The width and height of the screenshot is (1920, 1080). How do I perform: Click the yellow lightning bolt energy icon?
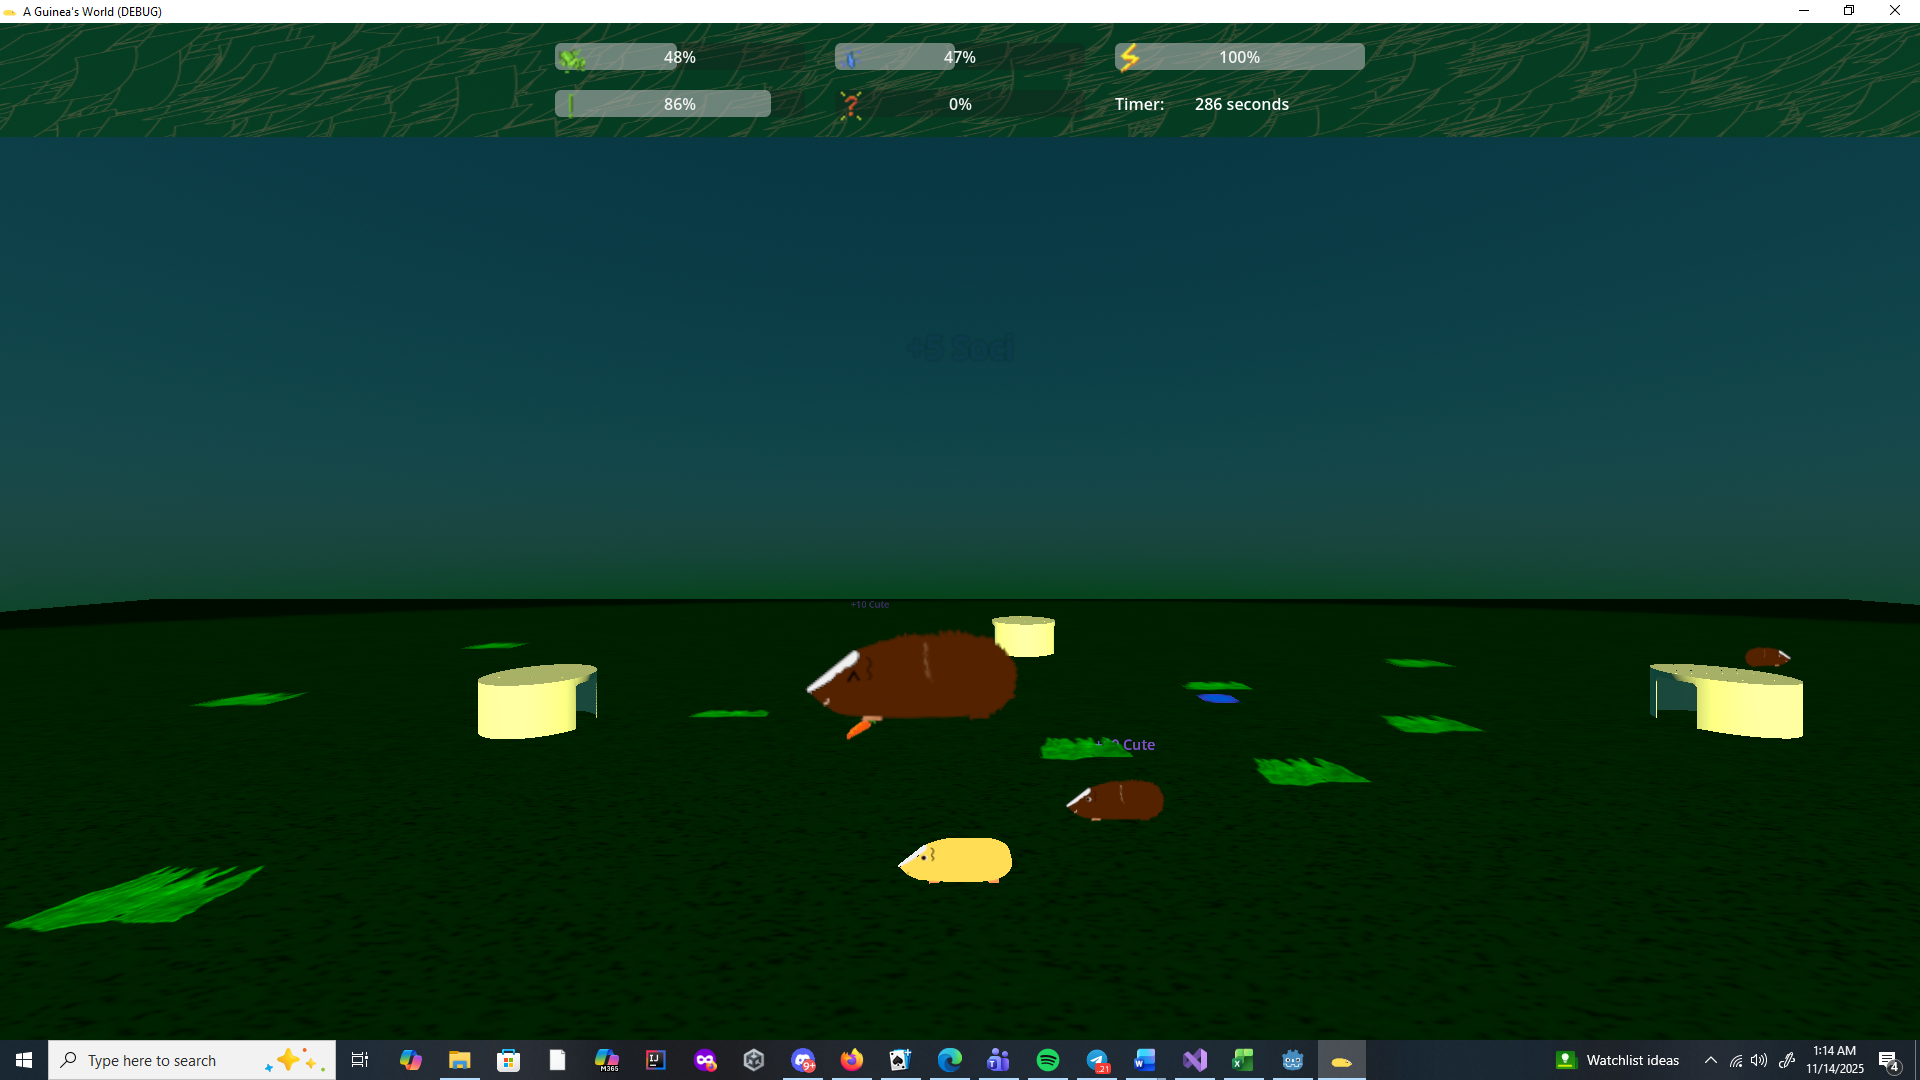pyautogui.click(x=1129, y=57)
